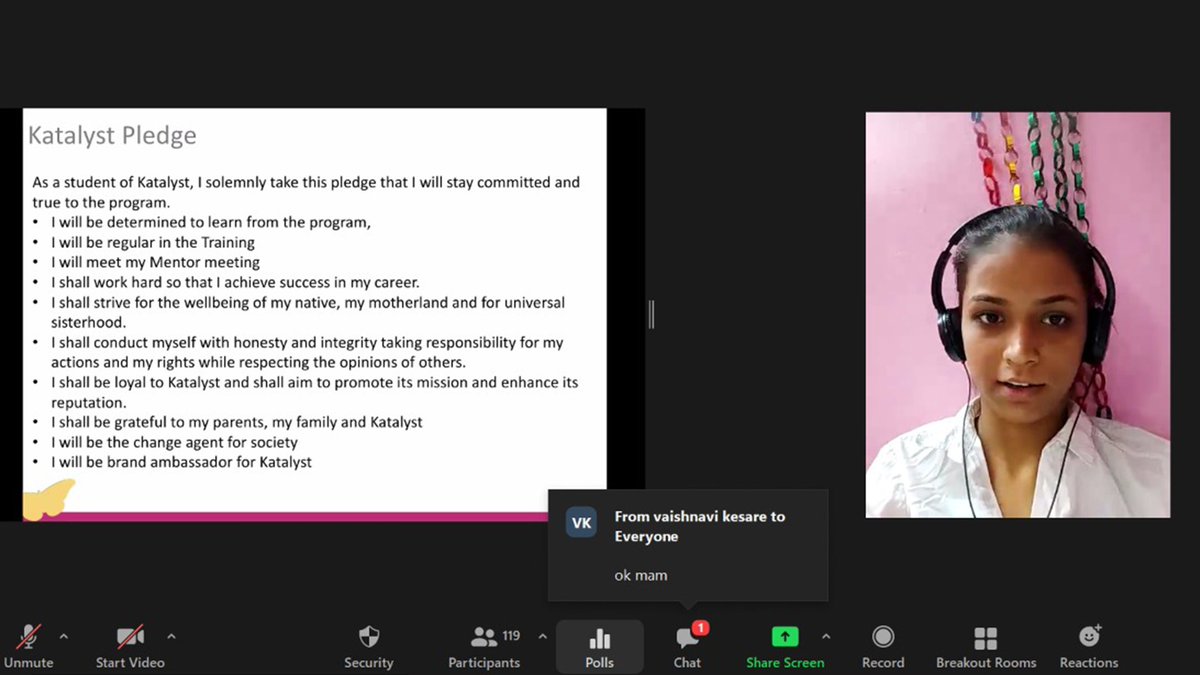Open the Security shield menu

coord(368,646)
